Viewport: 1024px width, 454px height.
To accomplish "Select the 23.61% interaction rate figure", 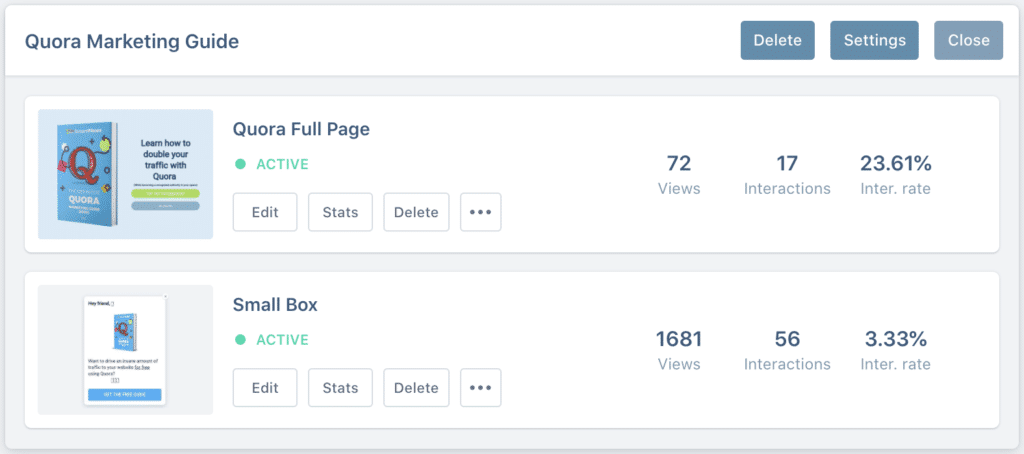I will coord(895,163).
